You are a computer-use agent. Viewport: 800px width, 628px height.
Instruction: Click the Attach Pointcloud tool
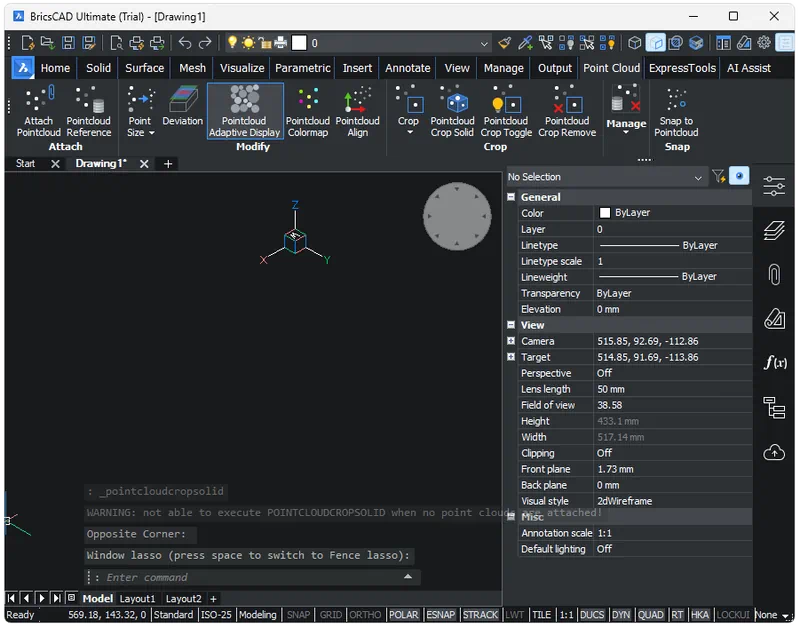click(39, 112)
